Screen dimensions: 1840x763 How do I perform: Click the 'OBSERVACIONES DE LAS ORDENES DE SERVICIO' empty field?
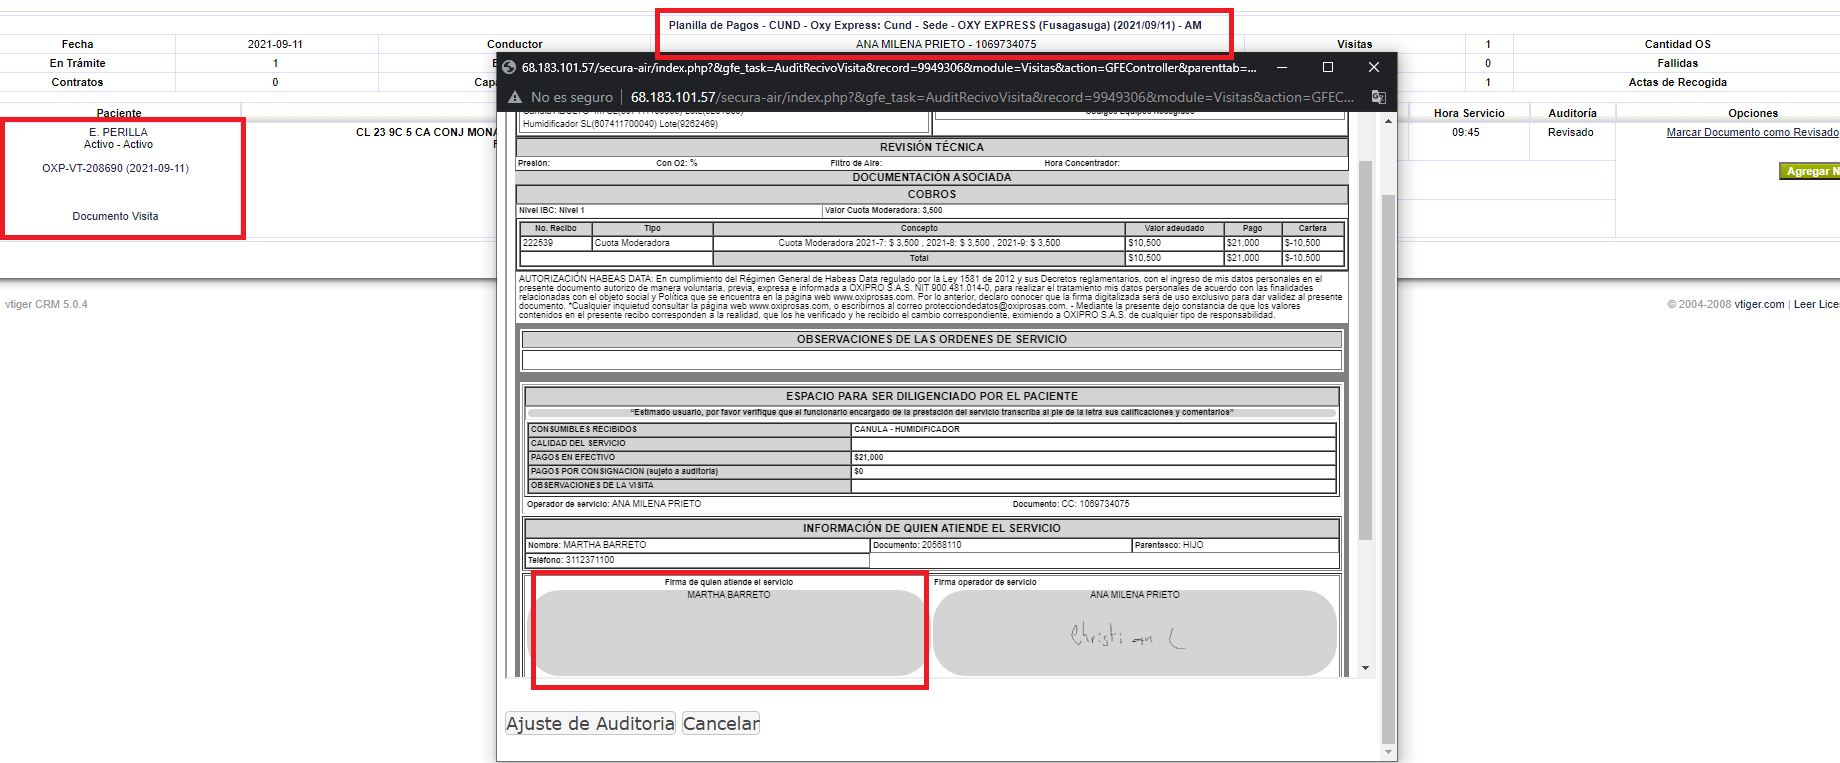(932, 360)
